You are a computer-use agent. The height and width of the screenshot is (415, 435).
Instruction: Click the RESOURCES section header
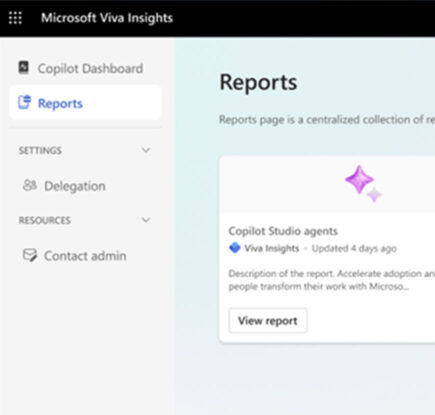pyautogui.click(x=45, y=220)
